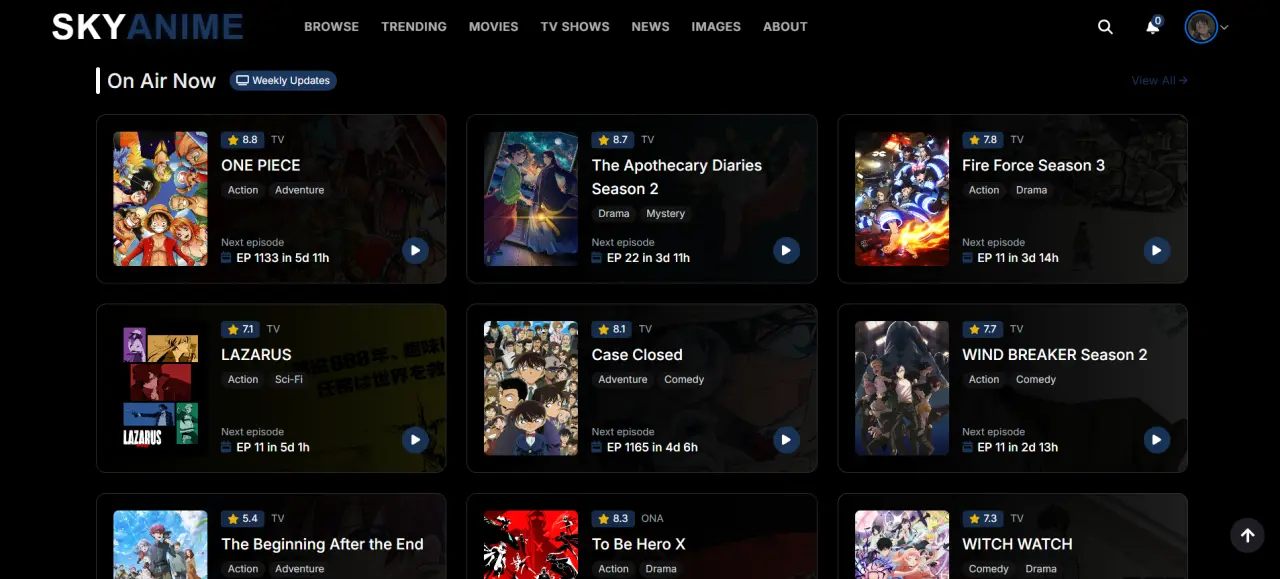Click ONE PIECE 8.8 star rating badge
The width and height of the screenshot is (1280, 579).
click(243, 140)
